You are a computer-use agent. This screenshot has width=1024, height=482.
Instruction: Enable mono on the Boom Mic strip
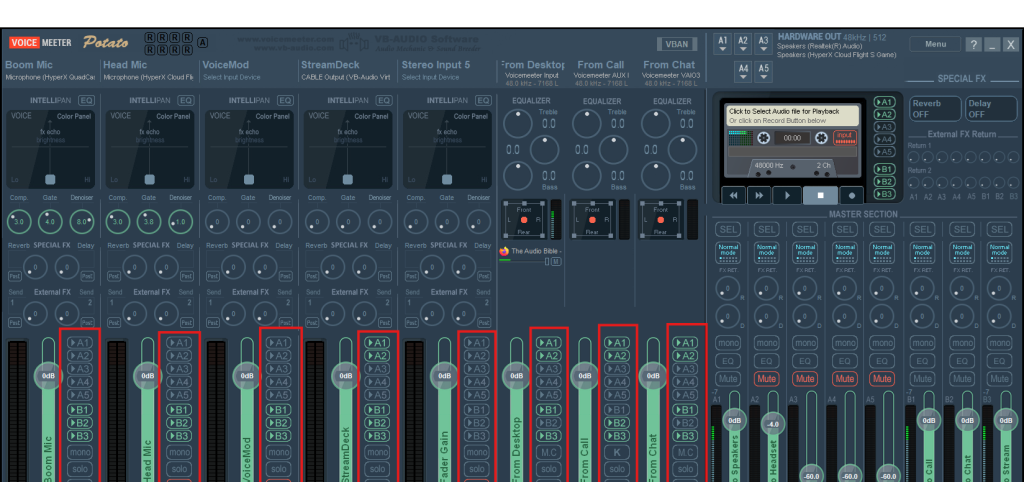[x=80, y=452]
